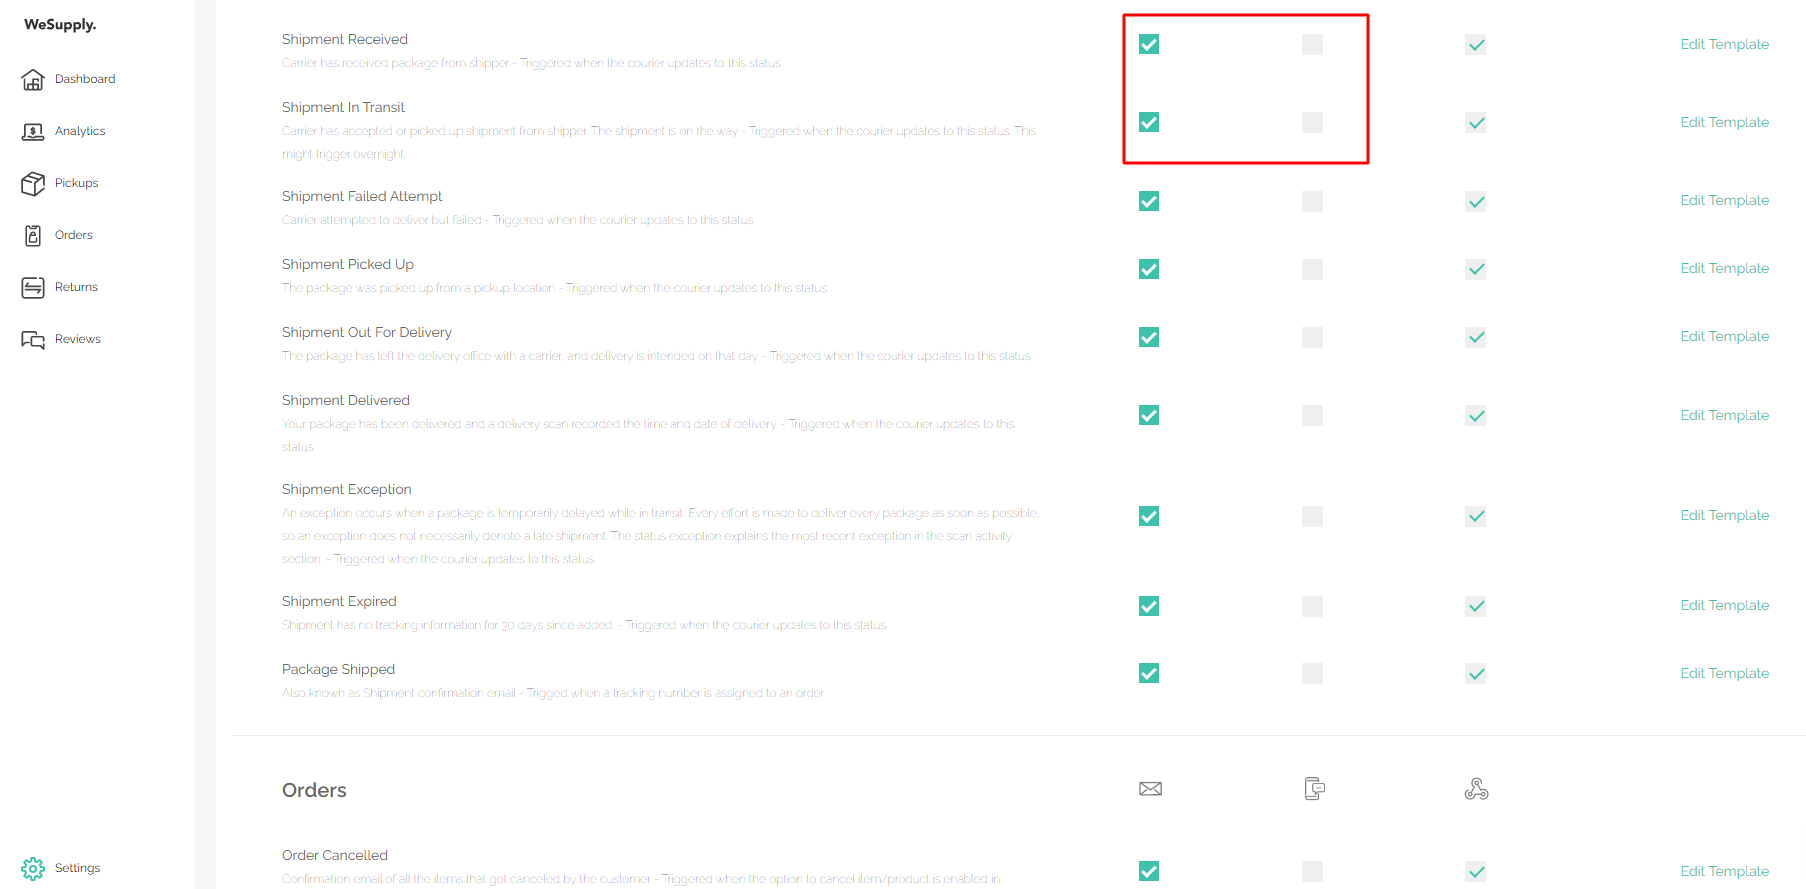Edit Template for Package Shipped
The image size is (1806, 889).
click(x=1724, y=673)
